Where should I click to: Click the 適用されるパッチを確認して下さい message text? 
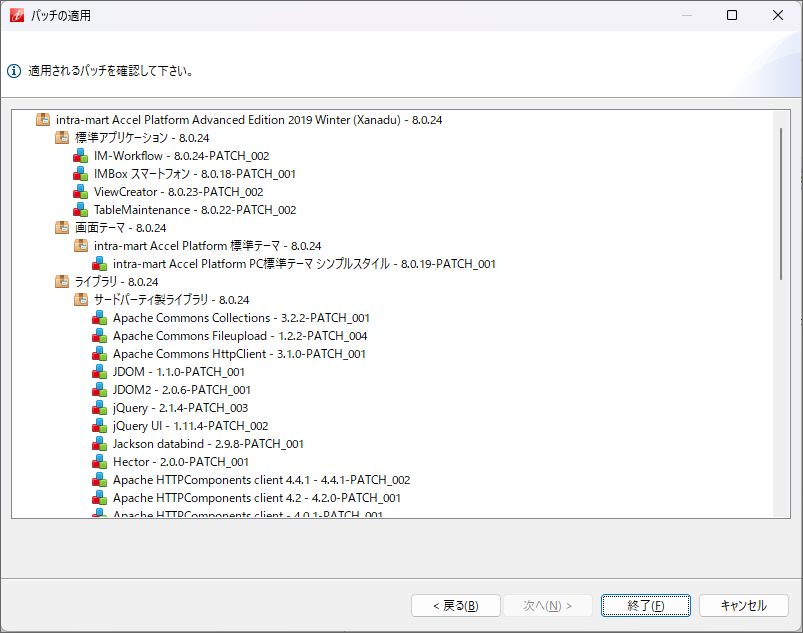pos(112,71)
